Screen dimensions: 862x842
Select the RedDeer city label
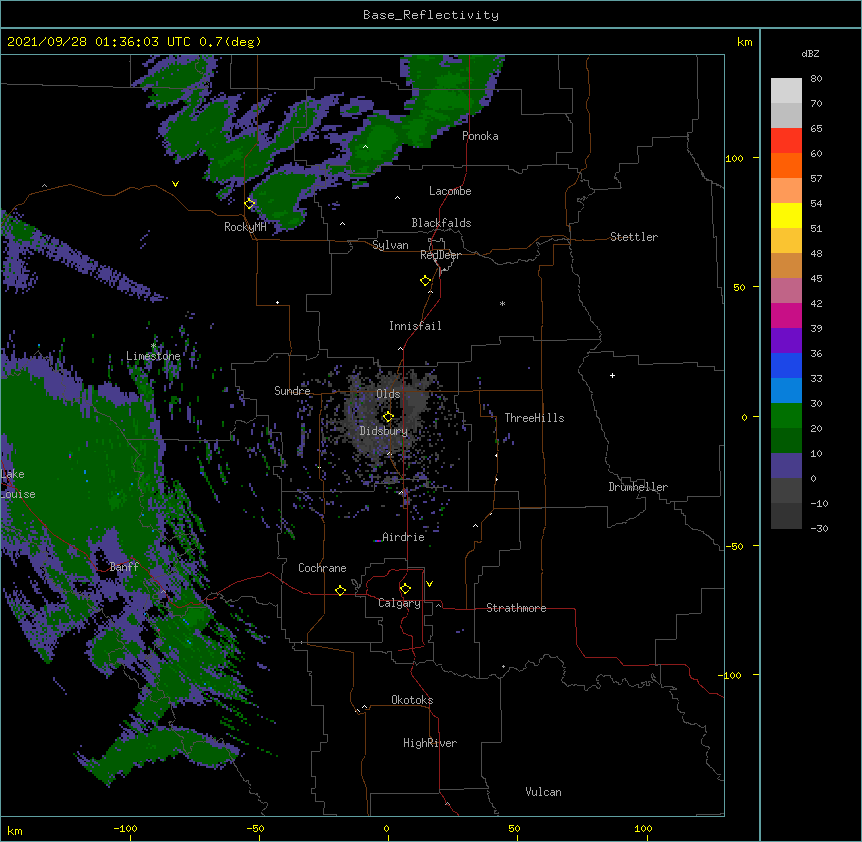pos(440,255)
